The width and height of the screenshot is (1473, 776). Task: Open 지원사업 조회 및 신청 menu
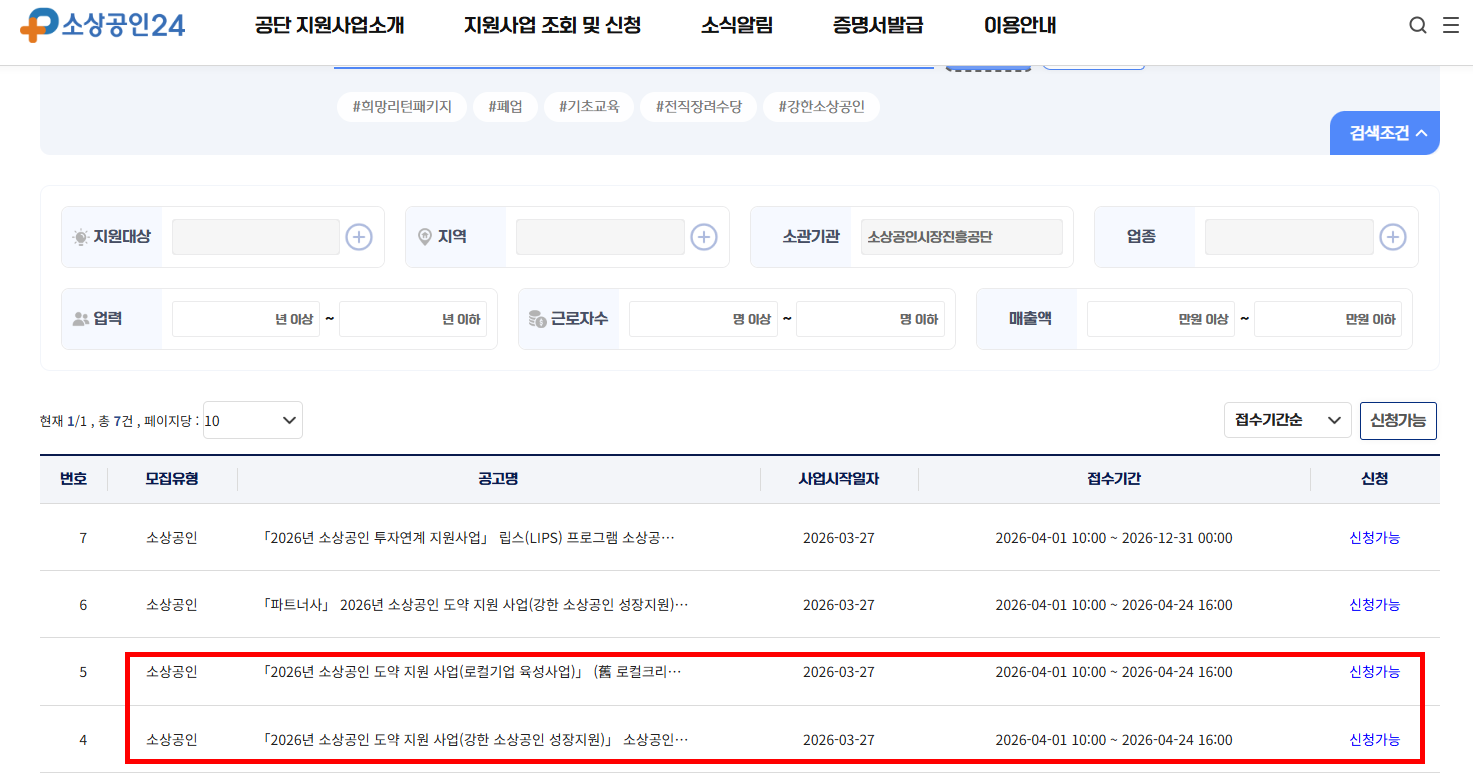553,26
